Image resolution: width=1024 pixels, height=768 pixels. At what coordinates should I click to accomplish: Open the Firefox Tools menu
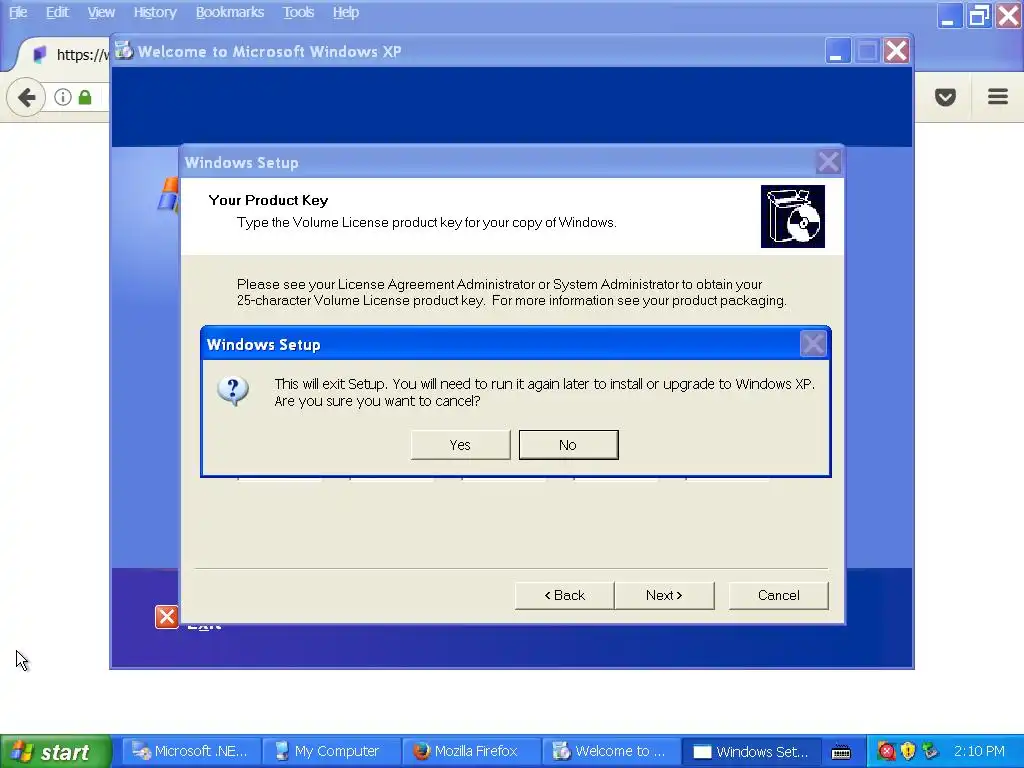[298, 12]
